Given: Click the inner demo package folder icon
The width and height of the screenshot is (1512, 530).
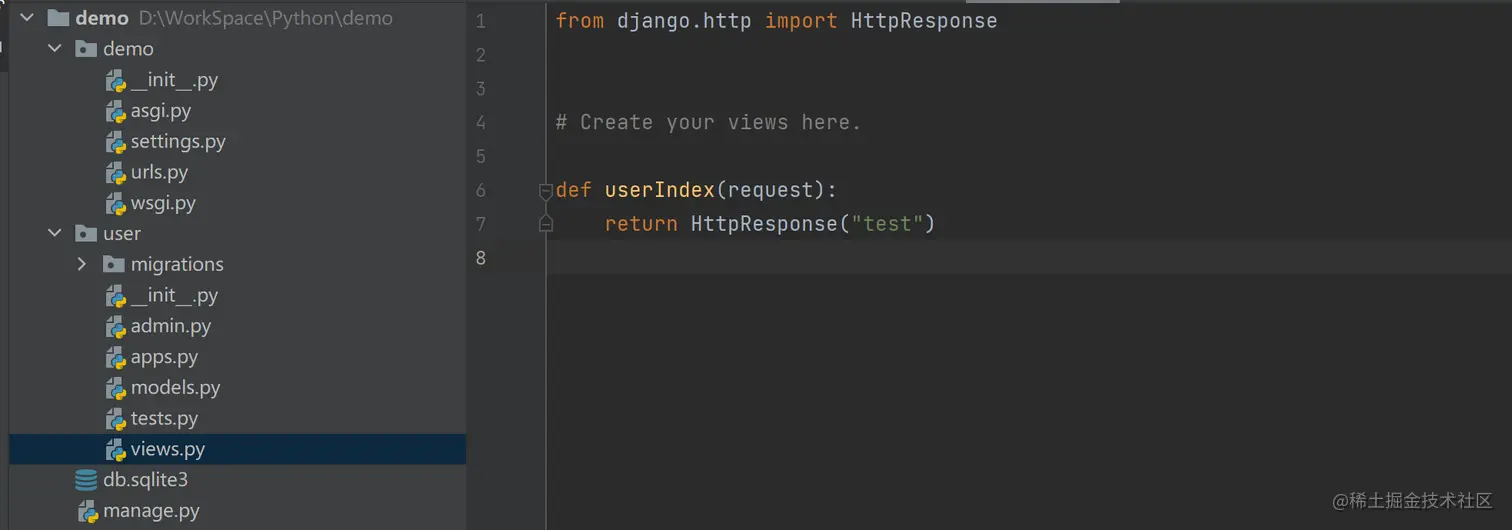Looking at the screenshot, I should click(86, 49).
